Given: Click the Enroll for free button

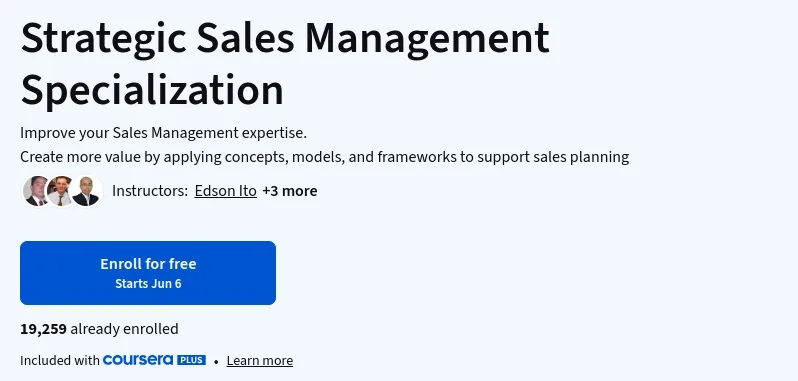Looking at the screenshot, I should 148,273.
